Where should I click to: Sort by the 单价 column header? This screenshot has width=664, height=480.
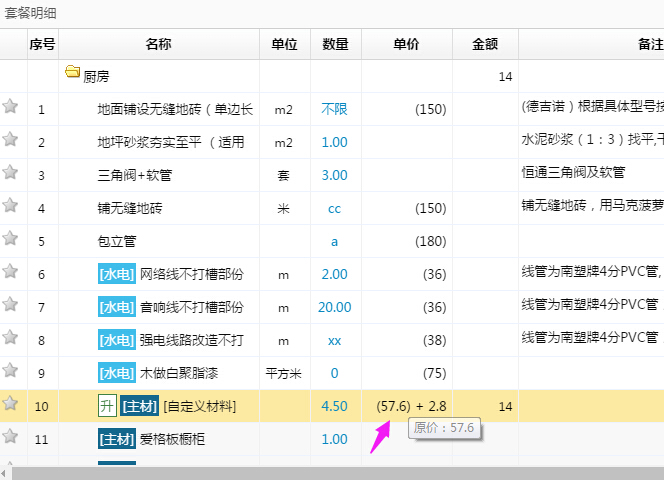tap(406, 44)
